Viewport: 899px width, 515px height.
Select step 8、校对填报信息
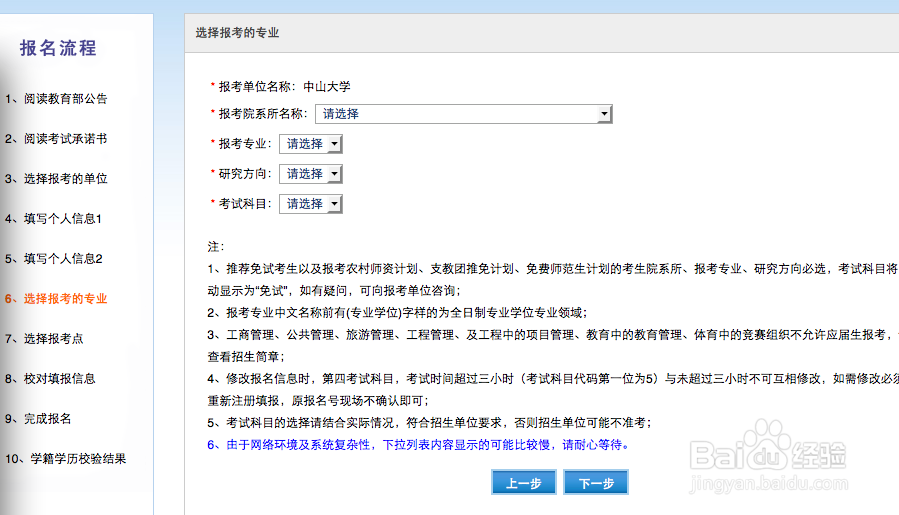click(x=50, y=379)
